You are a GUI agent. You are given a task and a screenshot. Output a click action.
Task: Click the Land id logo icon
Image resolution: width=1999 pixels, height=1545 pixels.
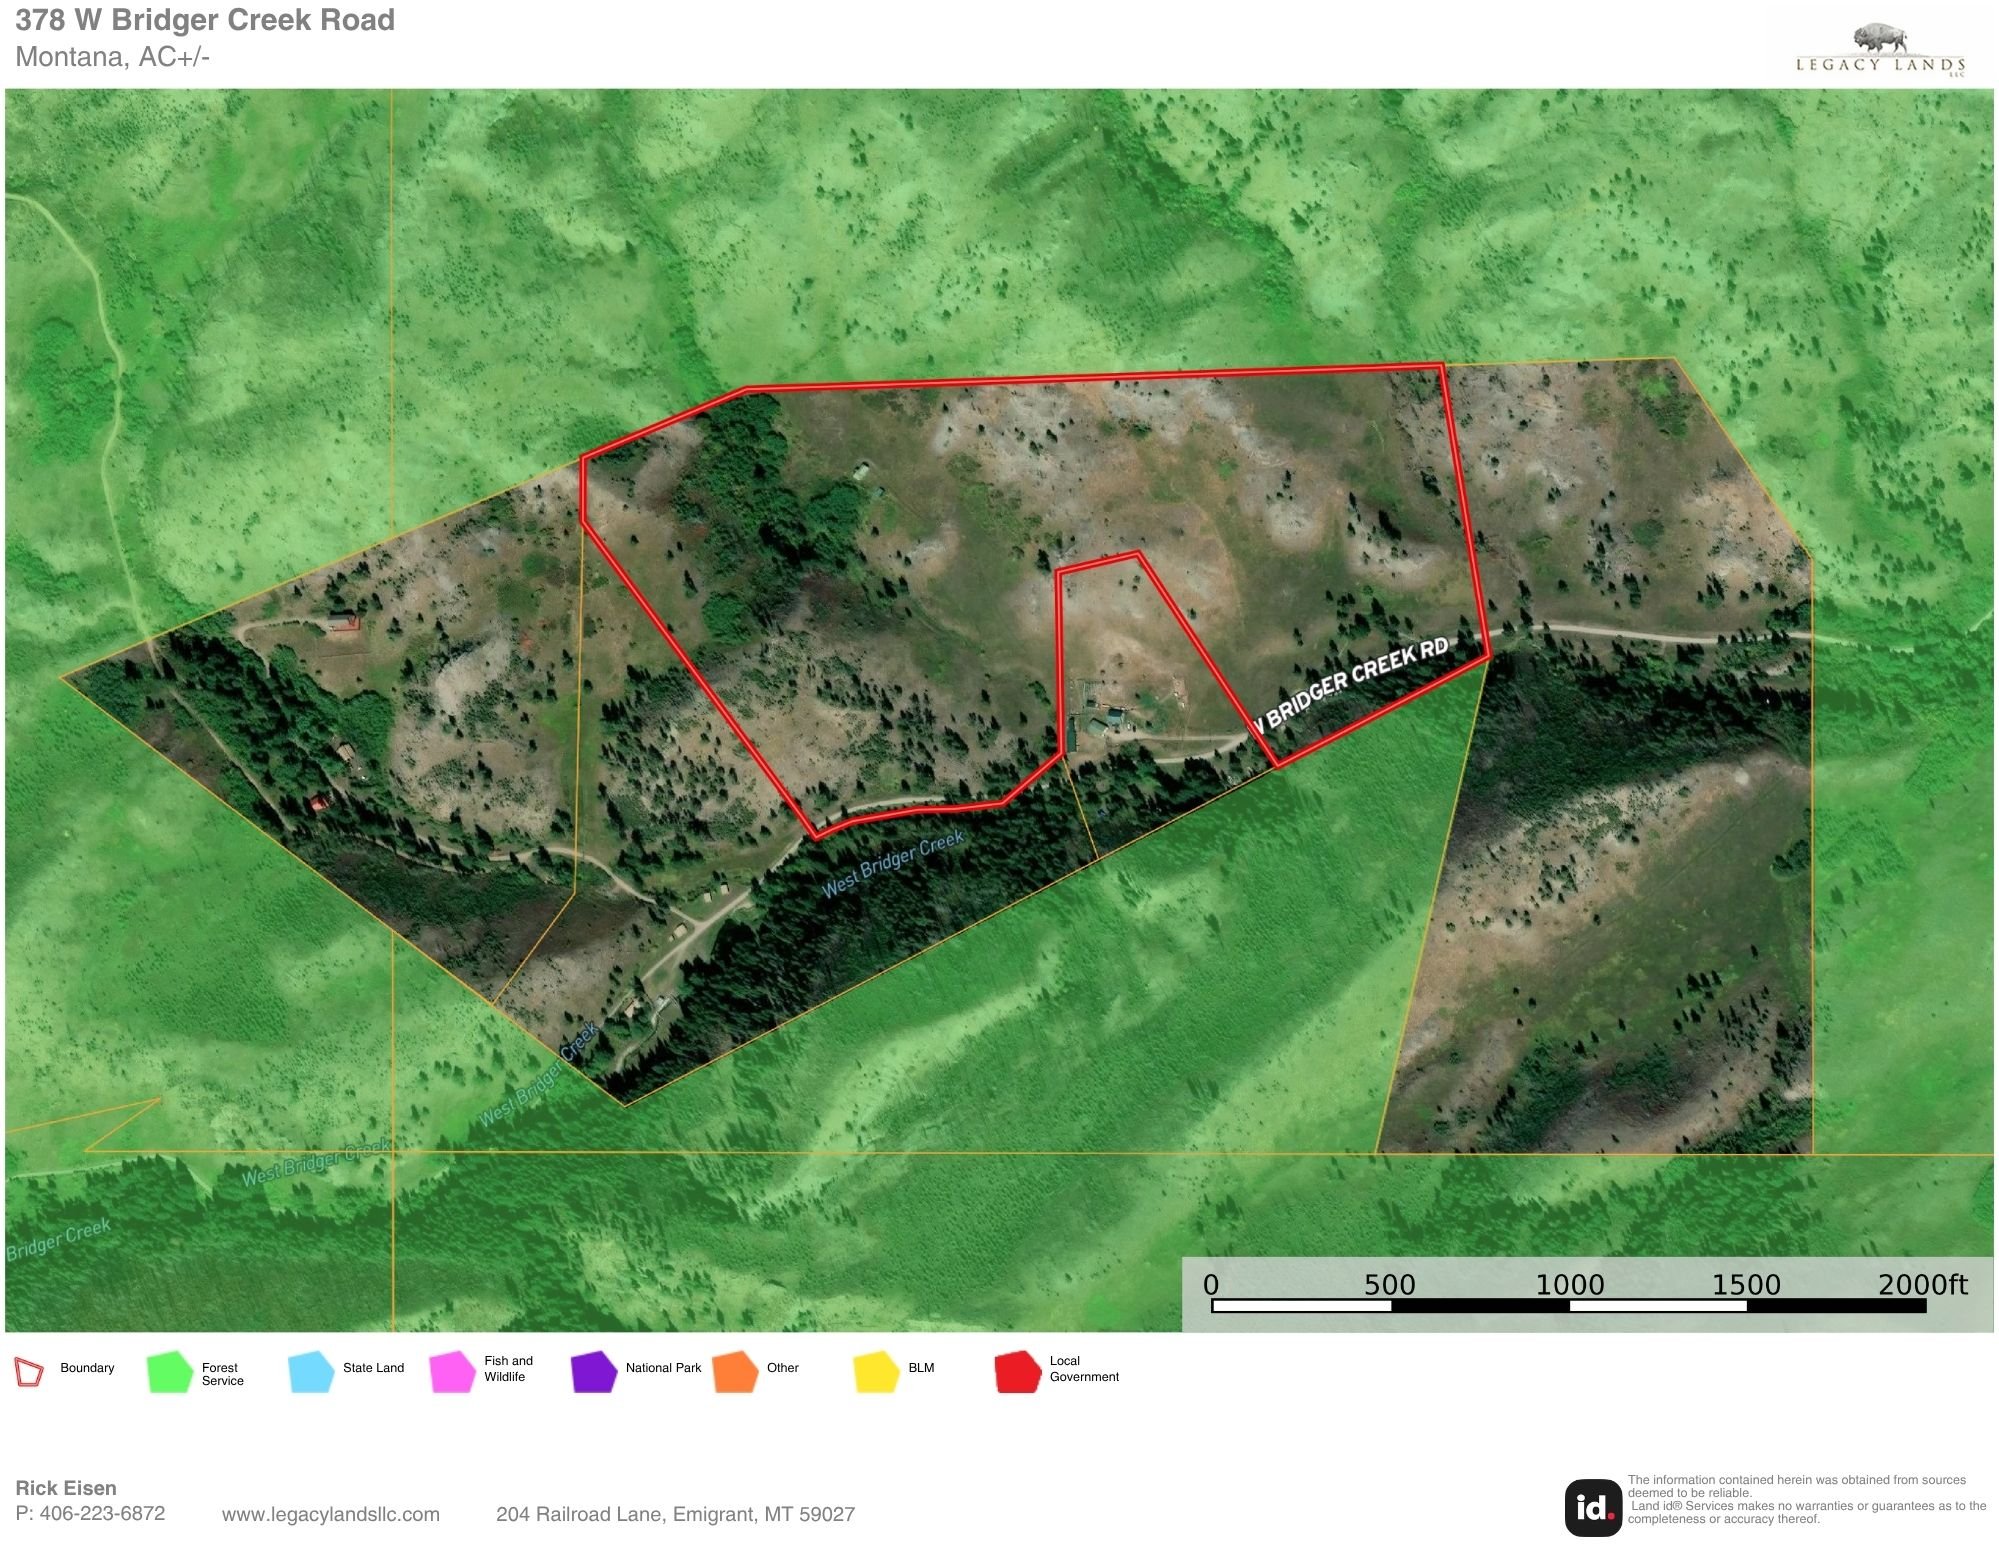1593,1507
